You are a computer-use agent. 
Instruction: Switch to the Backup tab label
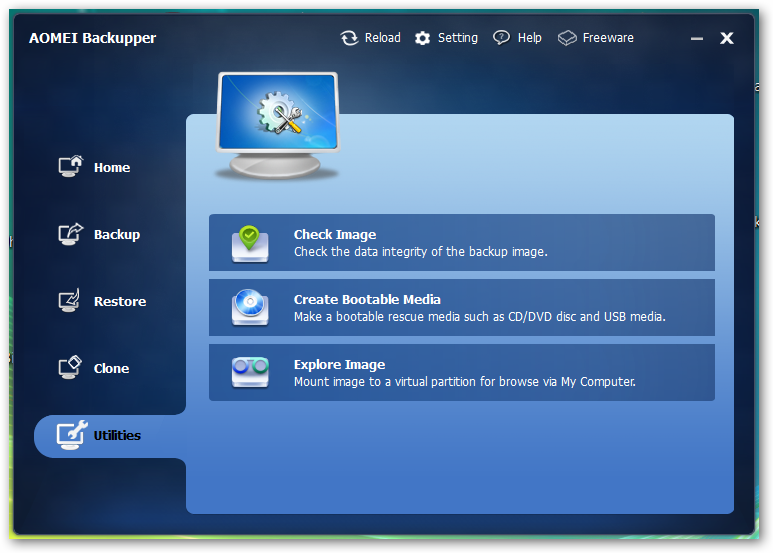coord(117,235)
